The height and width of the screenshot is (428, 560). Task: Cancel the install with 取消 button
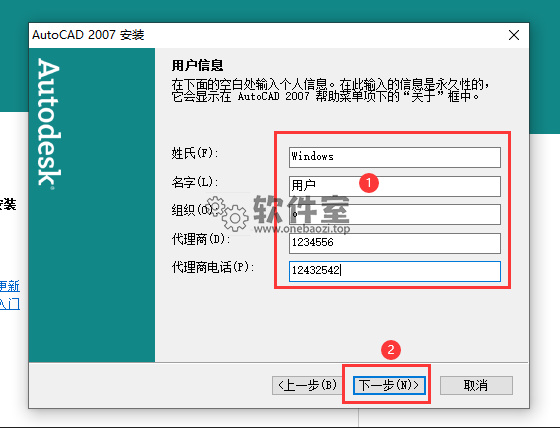click(x=476, y=385)
